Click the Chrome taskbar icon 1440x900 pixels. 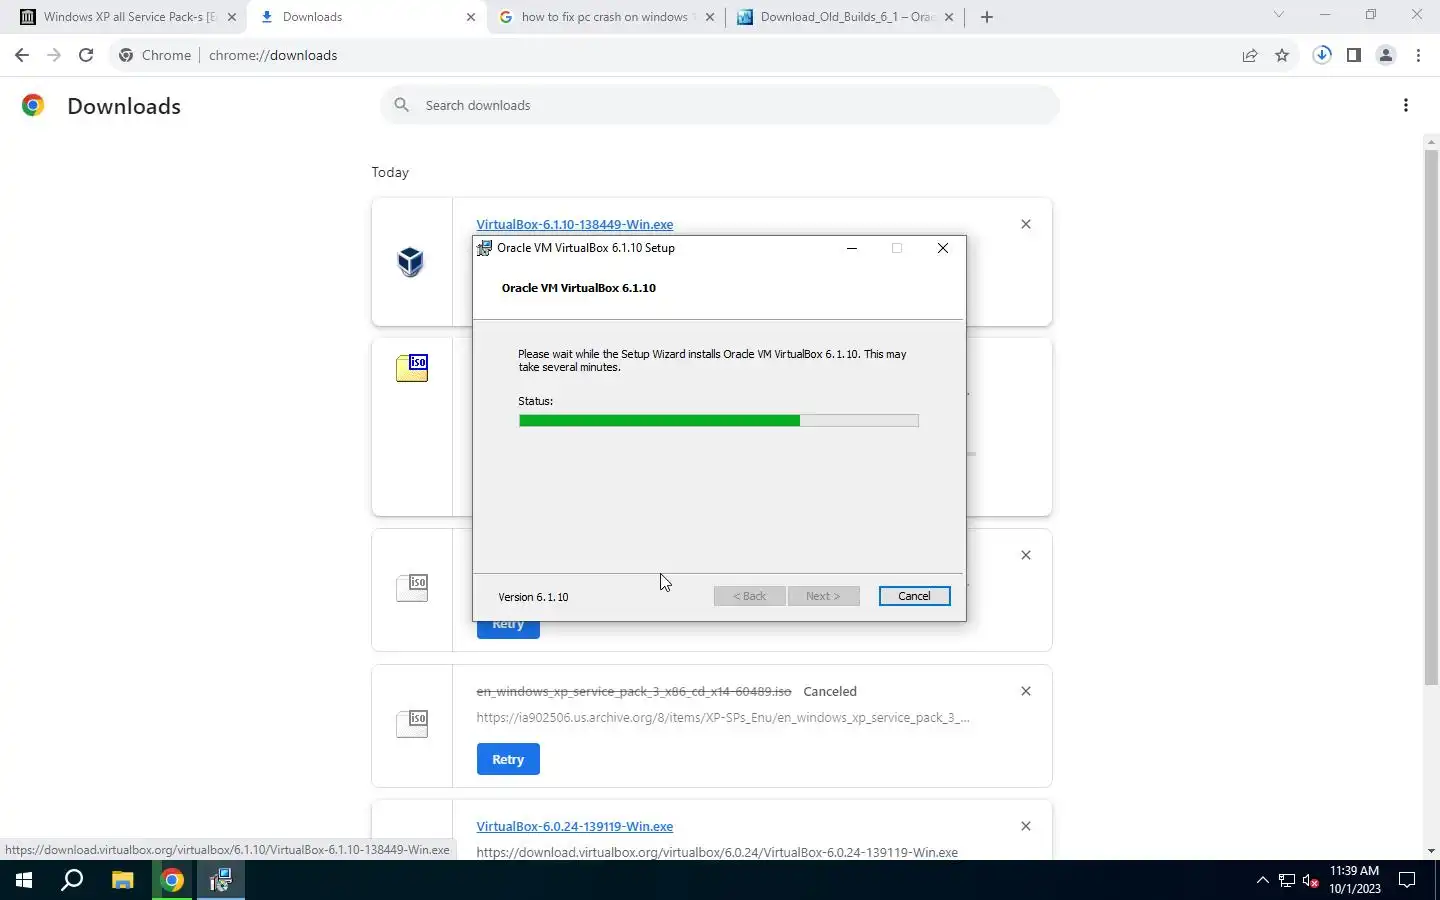(172, 880)
